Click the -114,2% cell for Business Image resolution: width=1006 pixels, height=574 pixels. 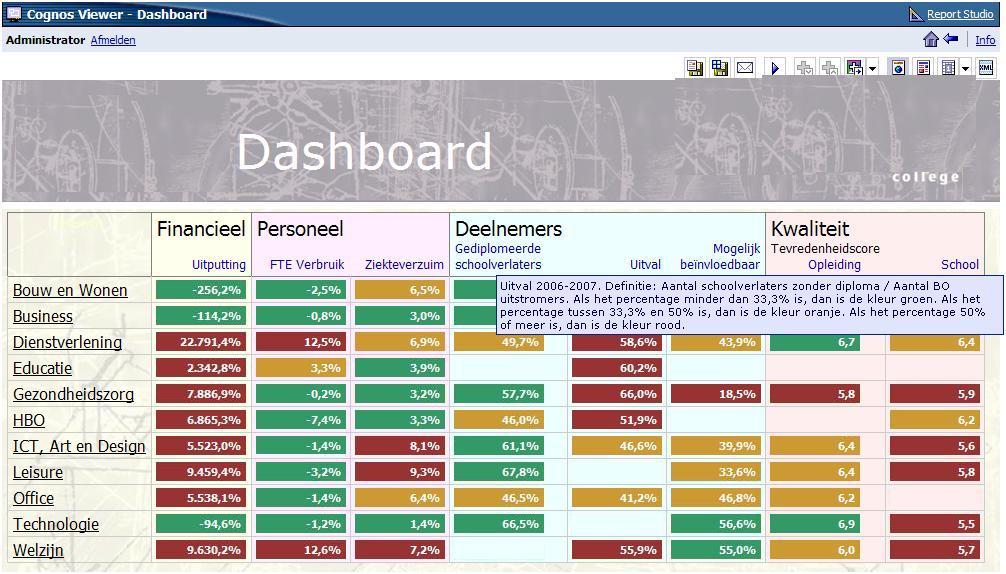pyautogui.click(x=201, y=316)
